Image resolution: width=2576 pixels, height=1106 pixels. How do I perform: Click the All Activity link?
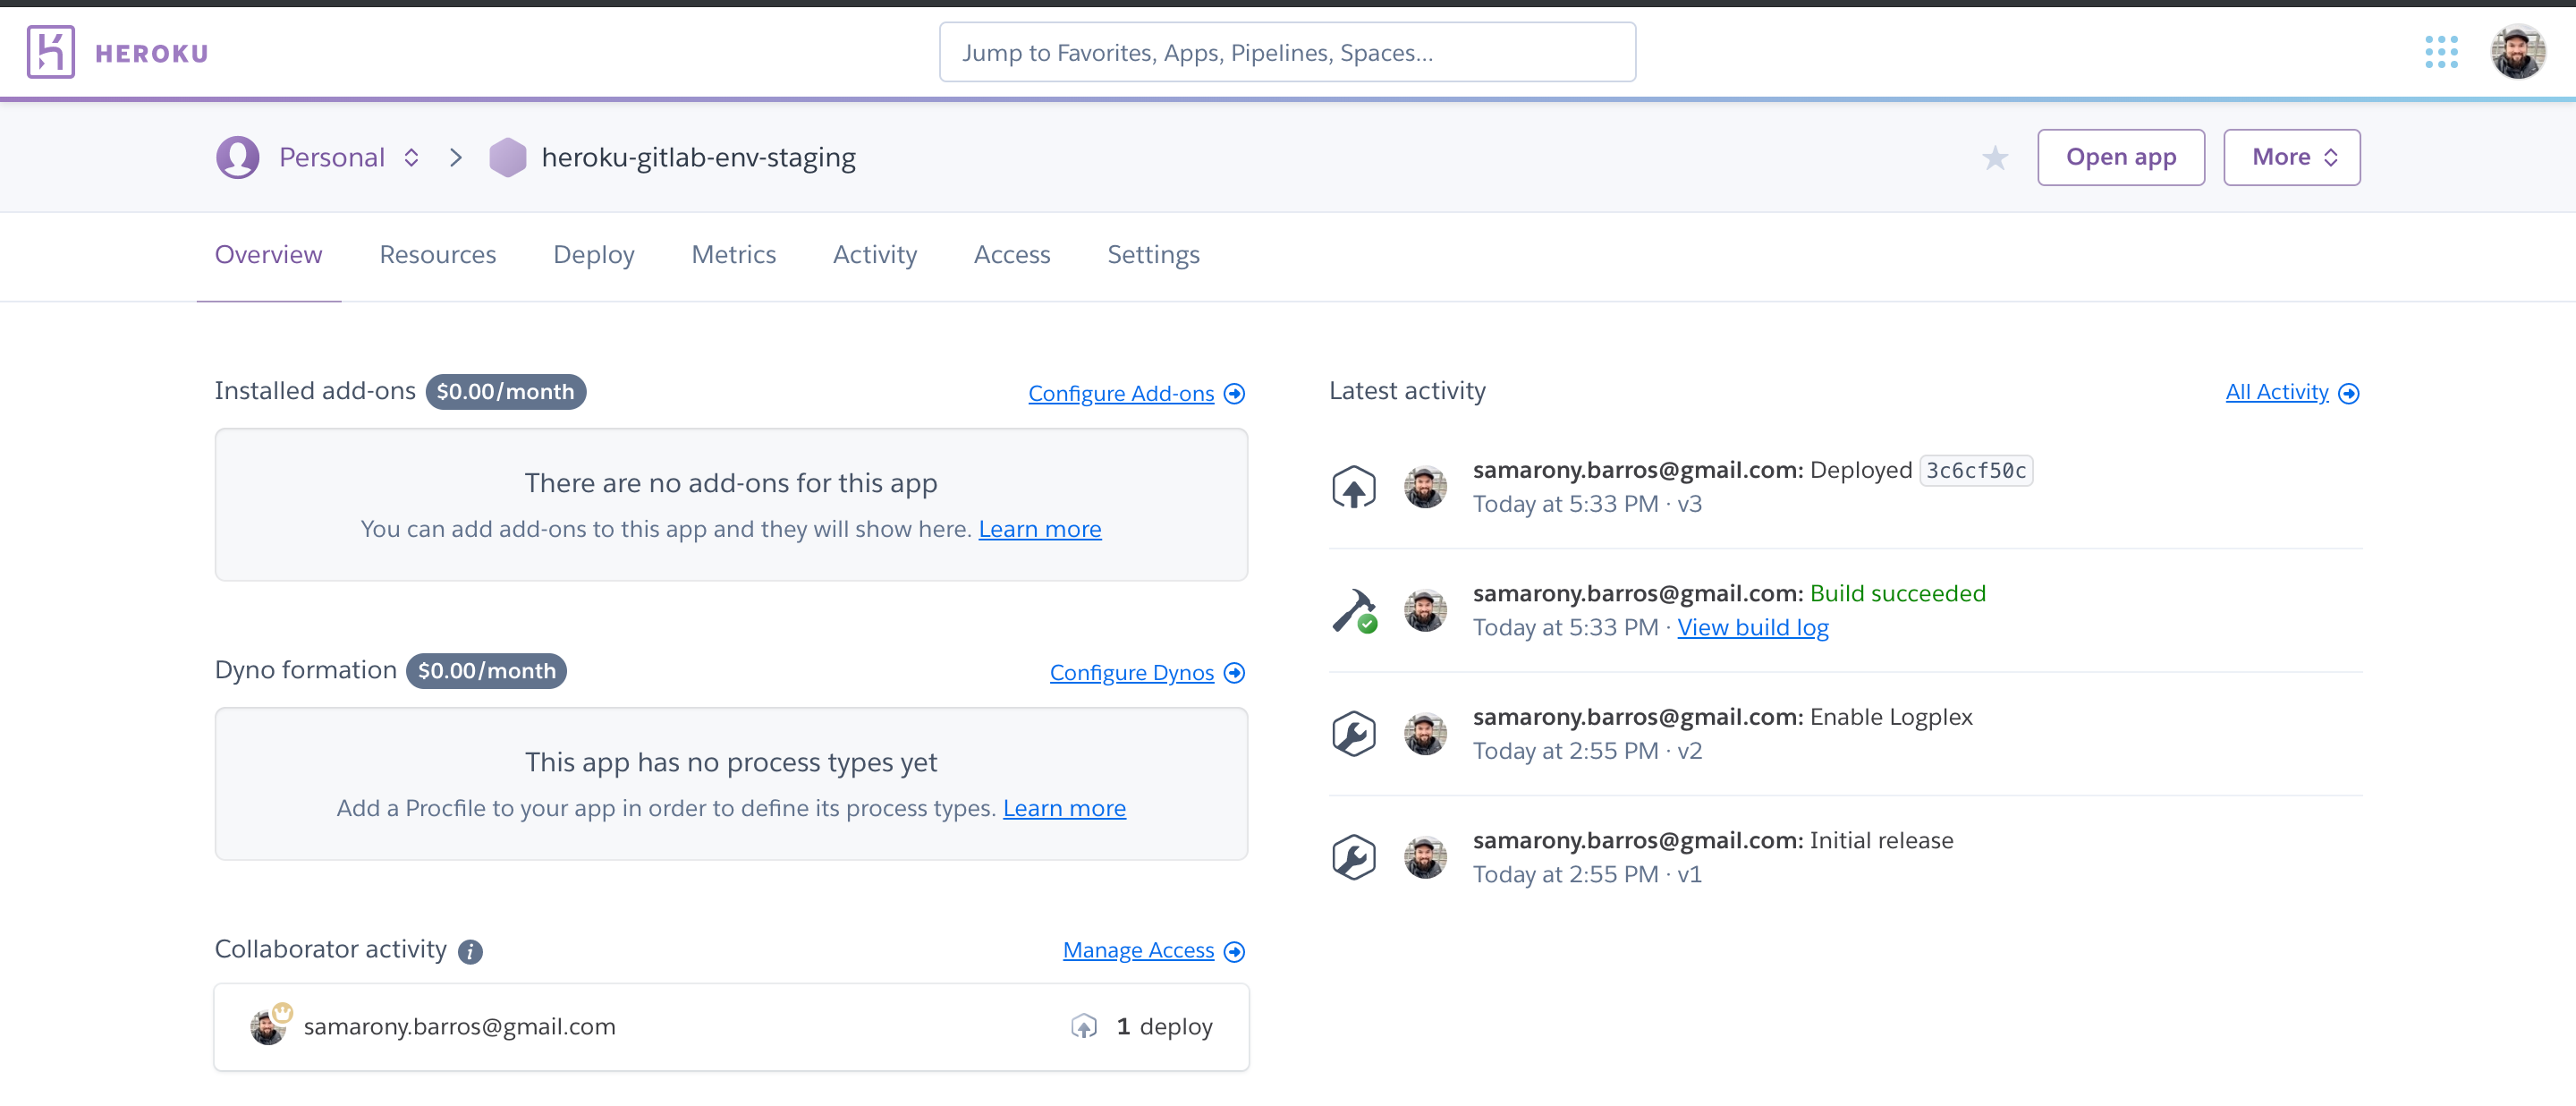click(x=2276, y=392)
